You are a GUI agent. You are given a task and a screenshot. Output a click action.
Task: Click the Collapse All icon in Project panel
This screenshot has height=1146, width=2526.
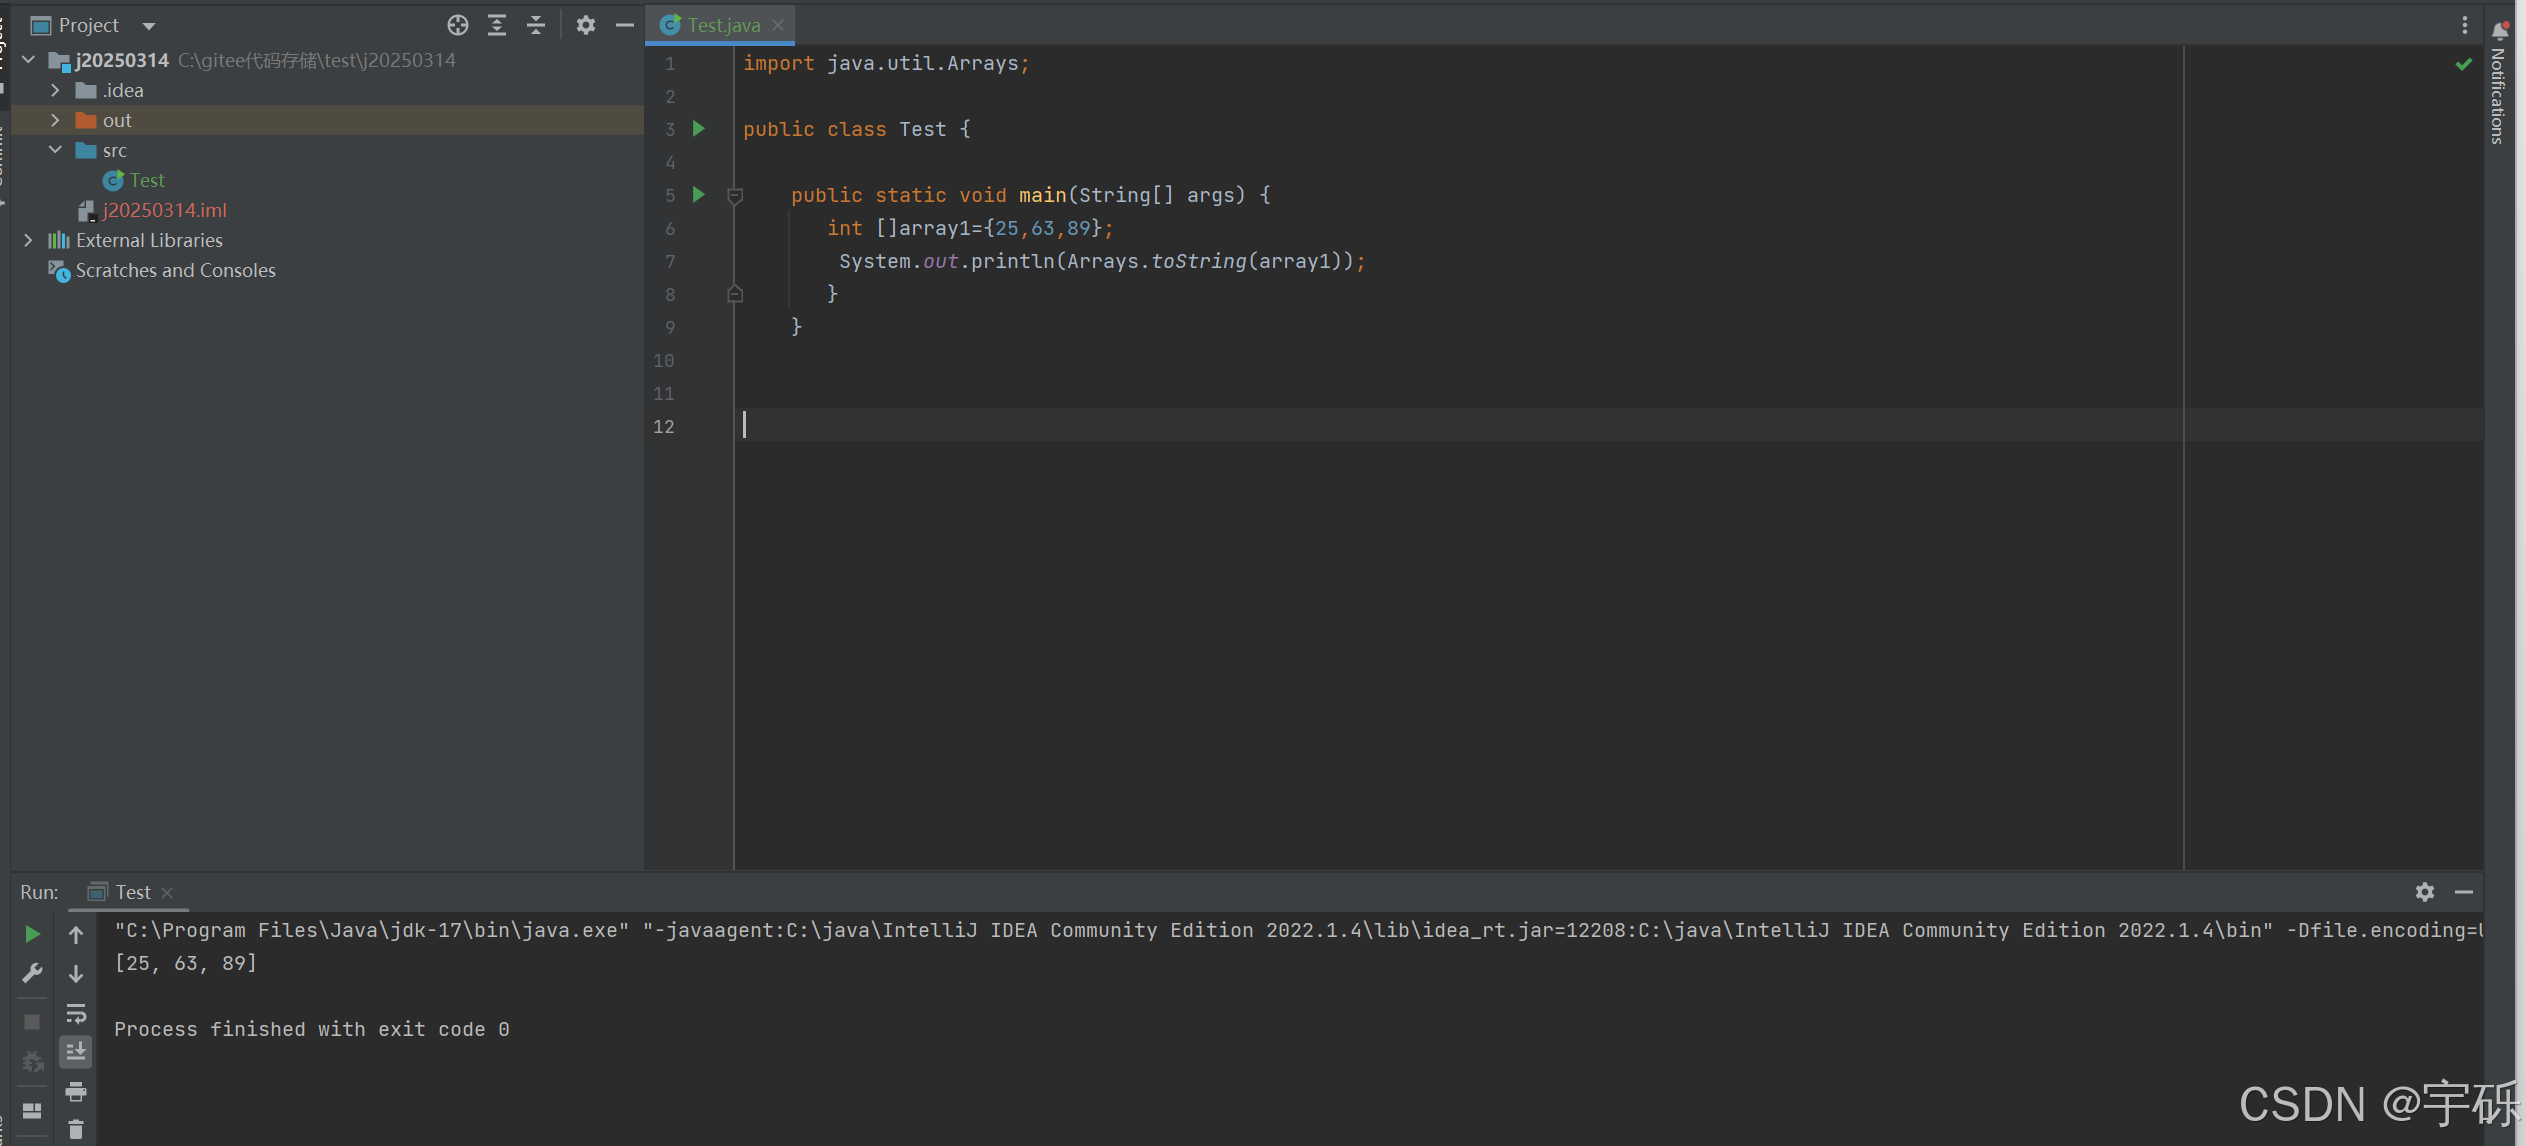[x=536, y=25]
